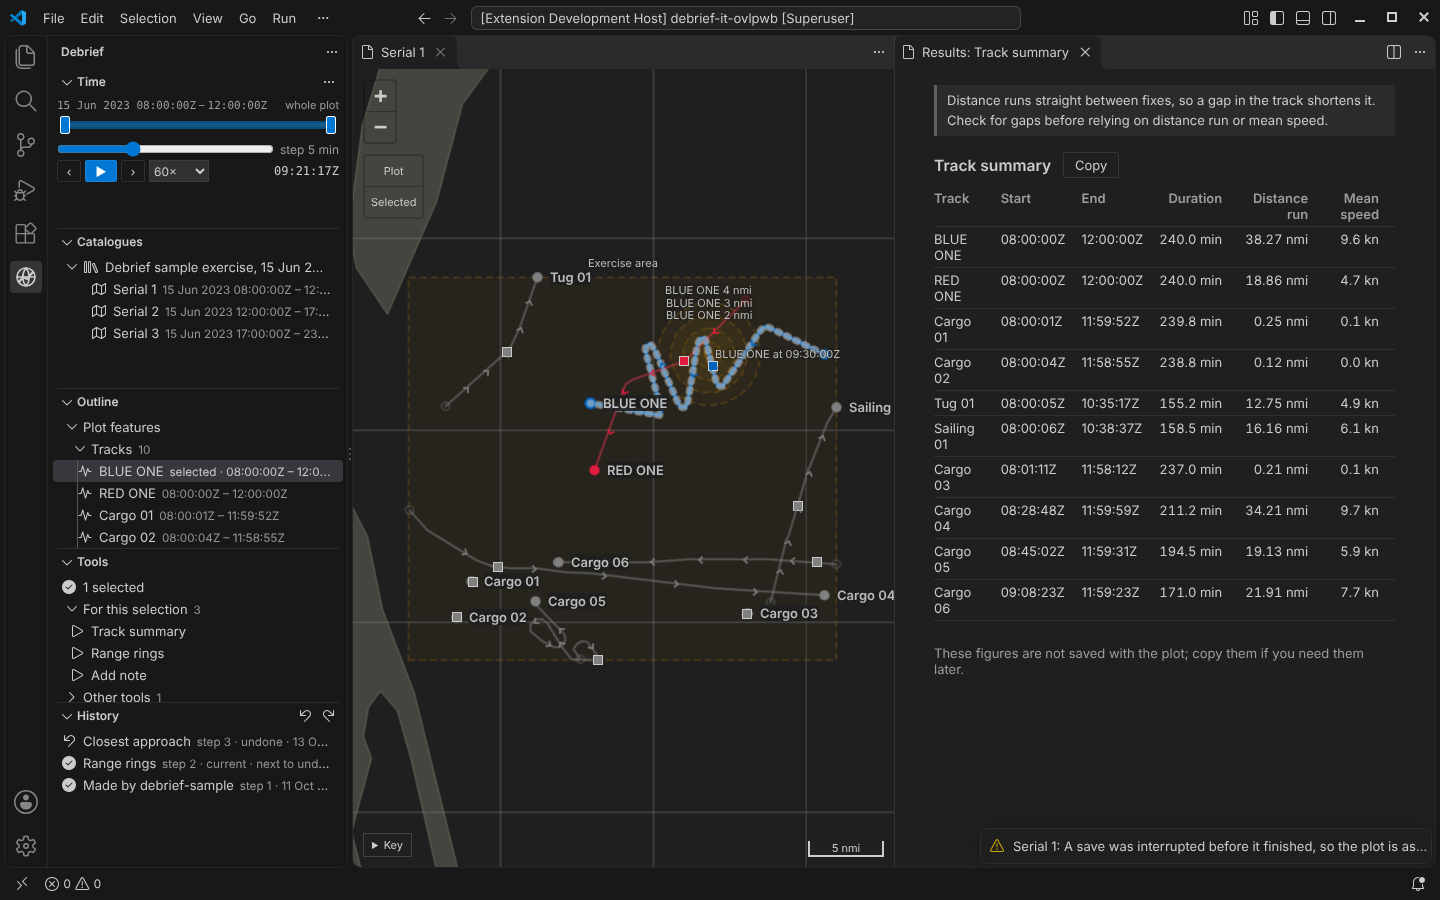Open notifications bell in status bar

tap(1418, 884)
